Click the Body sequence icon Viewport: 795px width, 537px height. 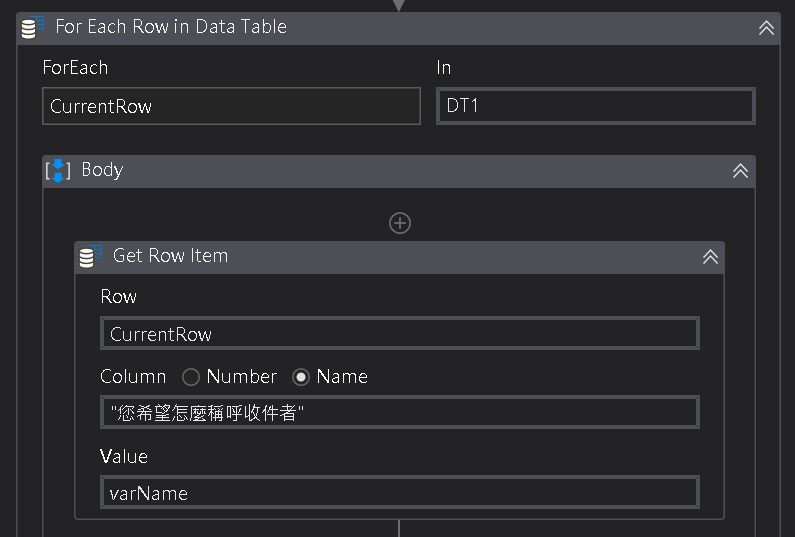point(58,170)
